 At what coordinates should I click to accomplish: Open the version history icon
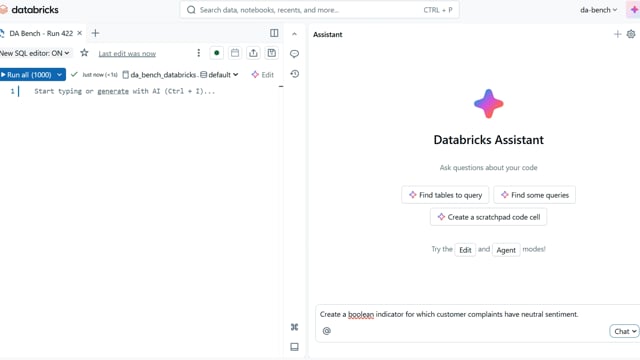click(x=294, y=74)
